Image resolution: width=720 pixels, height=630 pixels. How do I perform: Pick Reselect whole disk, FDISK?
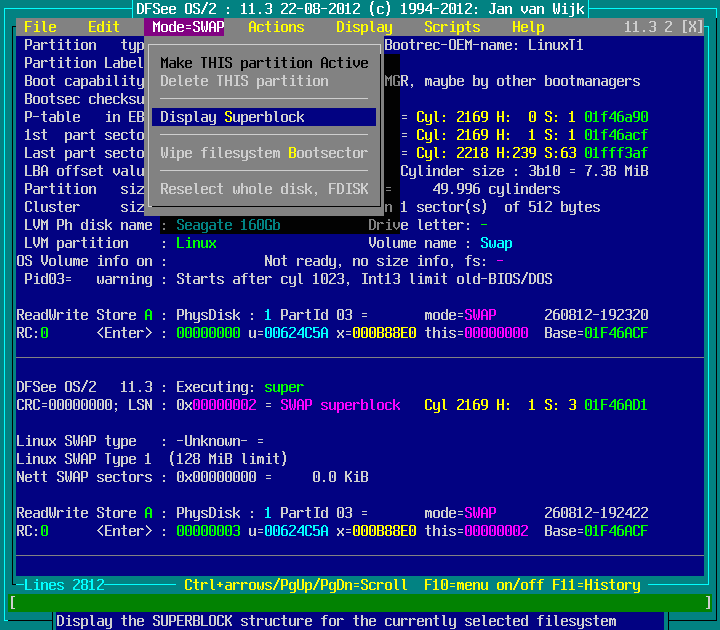[264, 189]
